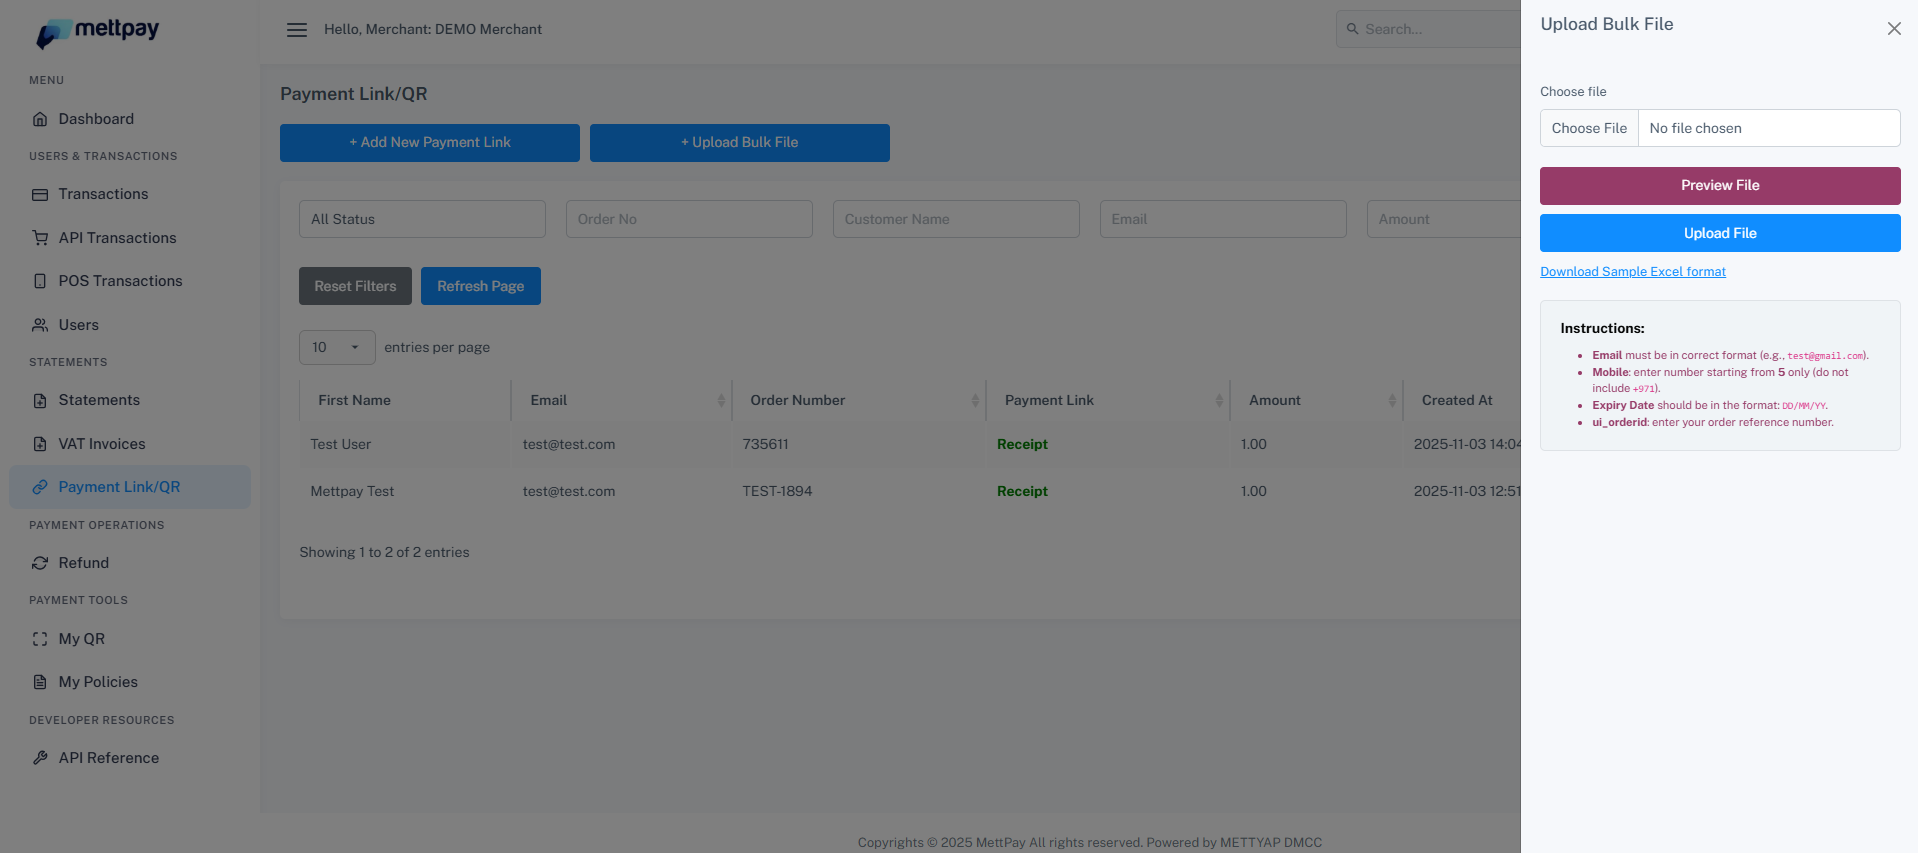This screenshot has width=1918, height=853.
Task: Click the Upload Bulk File button
Action: click(740, 143)
